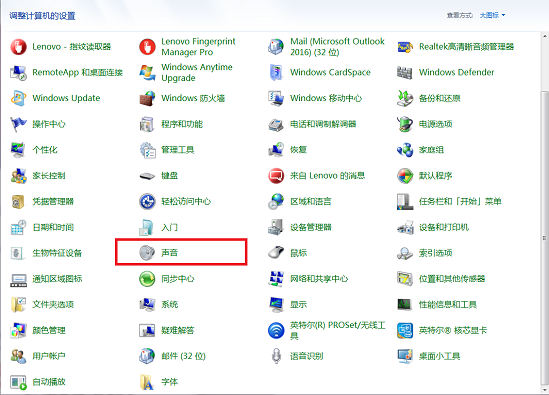Click the 邮件 (32 位) link
The height and width of the screenshot is (395, 549).
pos(183,356)
